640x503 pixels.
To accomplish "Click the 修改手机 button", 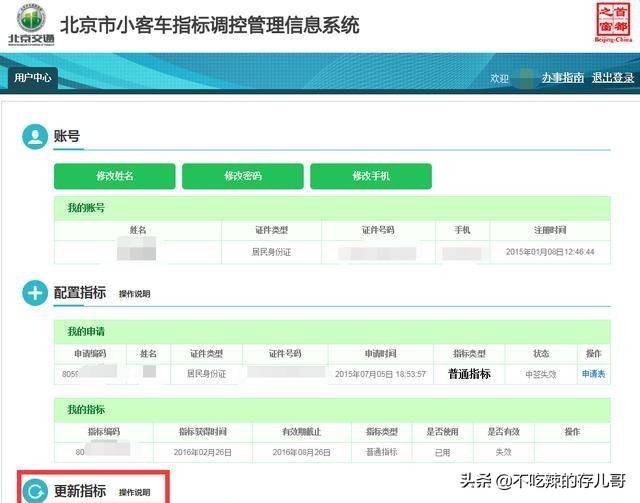I will (371, 176).
